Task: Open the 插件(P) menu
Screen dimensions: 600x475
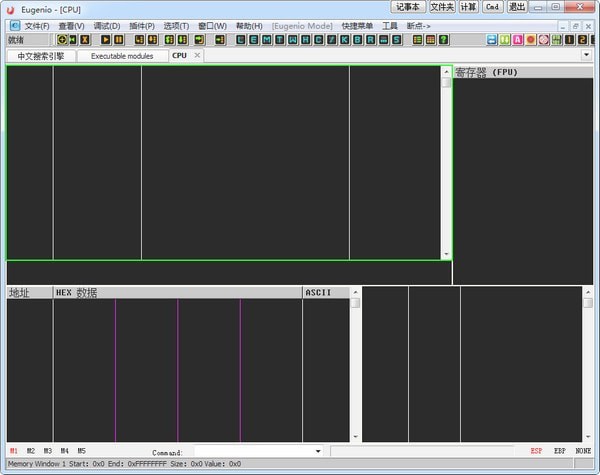Action: pos(142,25)
